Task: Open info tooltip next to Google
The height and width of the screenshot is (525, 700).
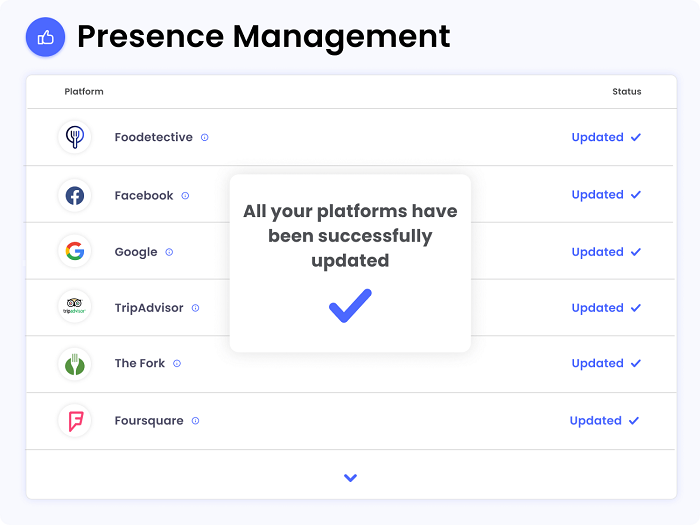Action: [169, 252]
